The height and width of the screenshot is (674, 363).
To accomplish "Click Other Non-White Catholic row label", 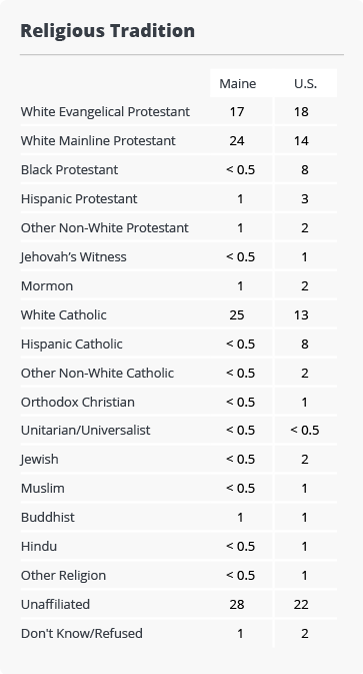I will (97, 373).
